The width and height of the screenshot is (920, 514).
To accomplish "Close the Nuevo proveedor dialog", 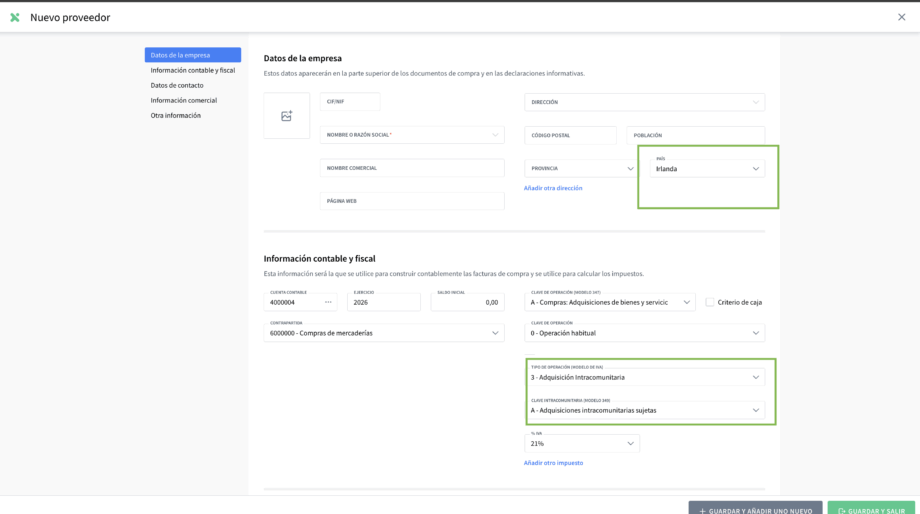I will tap(901, 17).
